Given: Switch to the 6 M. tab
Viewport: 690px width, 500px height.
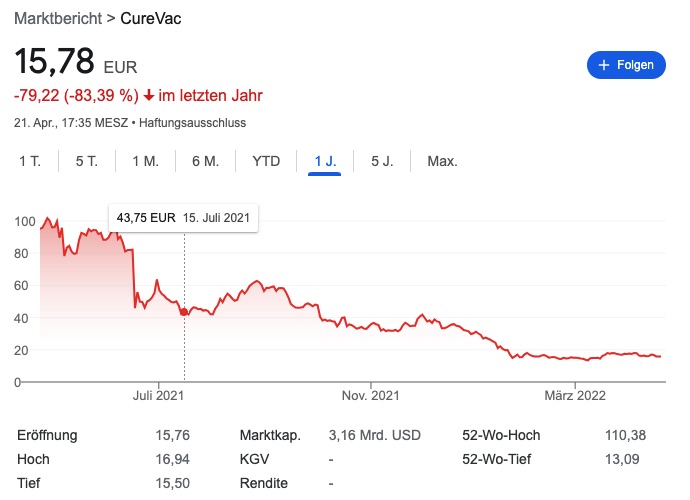Looking at the screenshot, I should tap(205, 161).
